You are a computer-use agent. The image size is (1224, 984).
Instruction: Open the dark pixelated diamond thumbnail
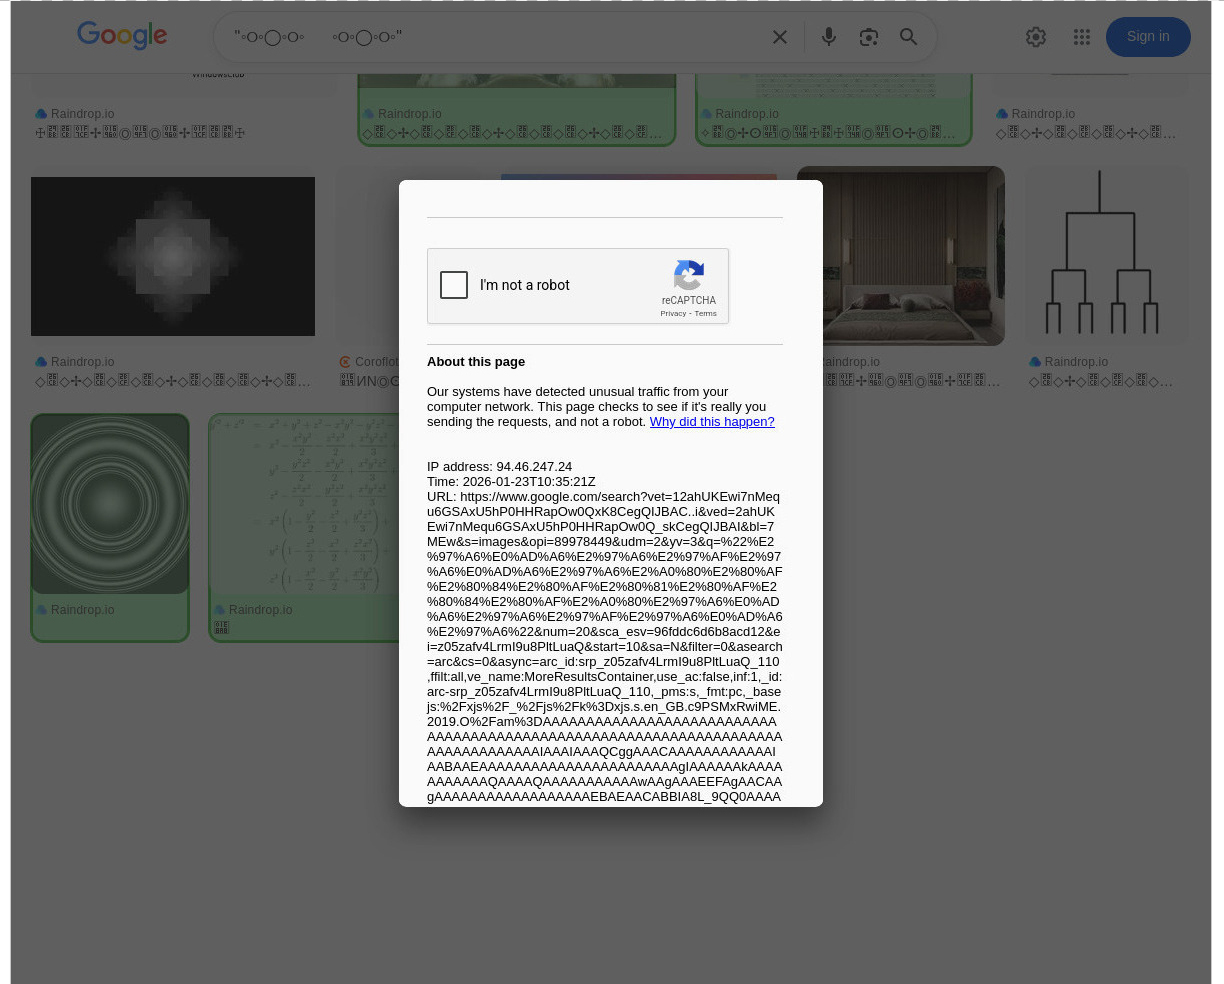pos(173,256)
